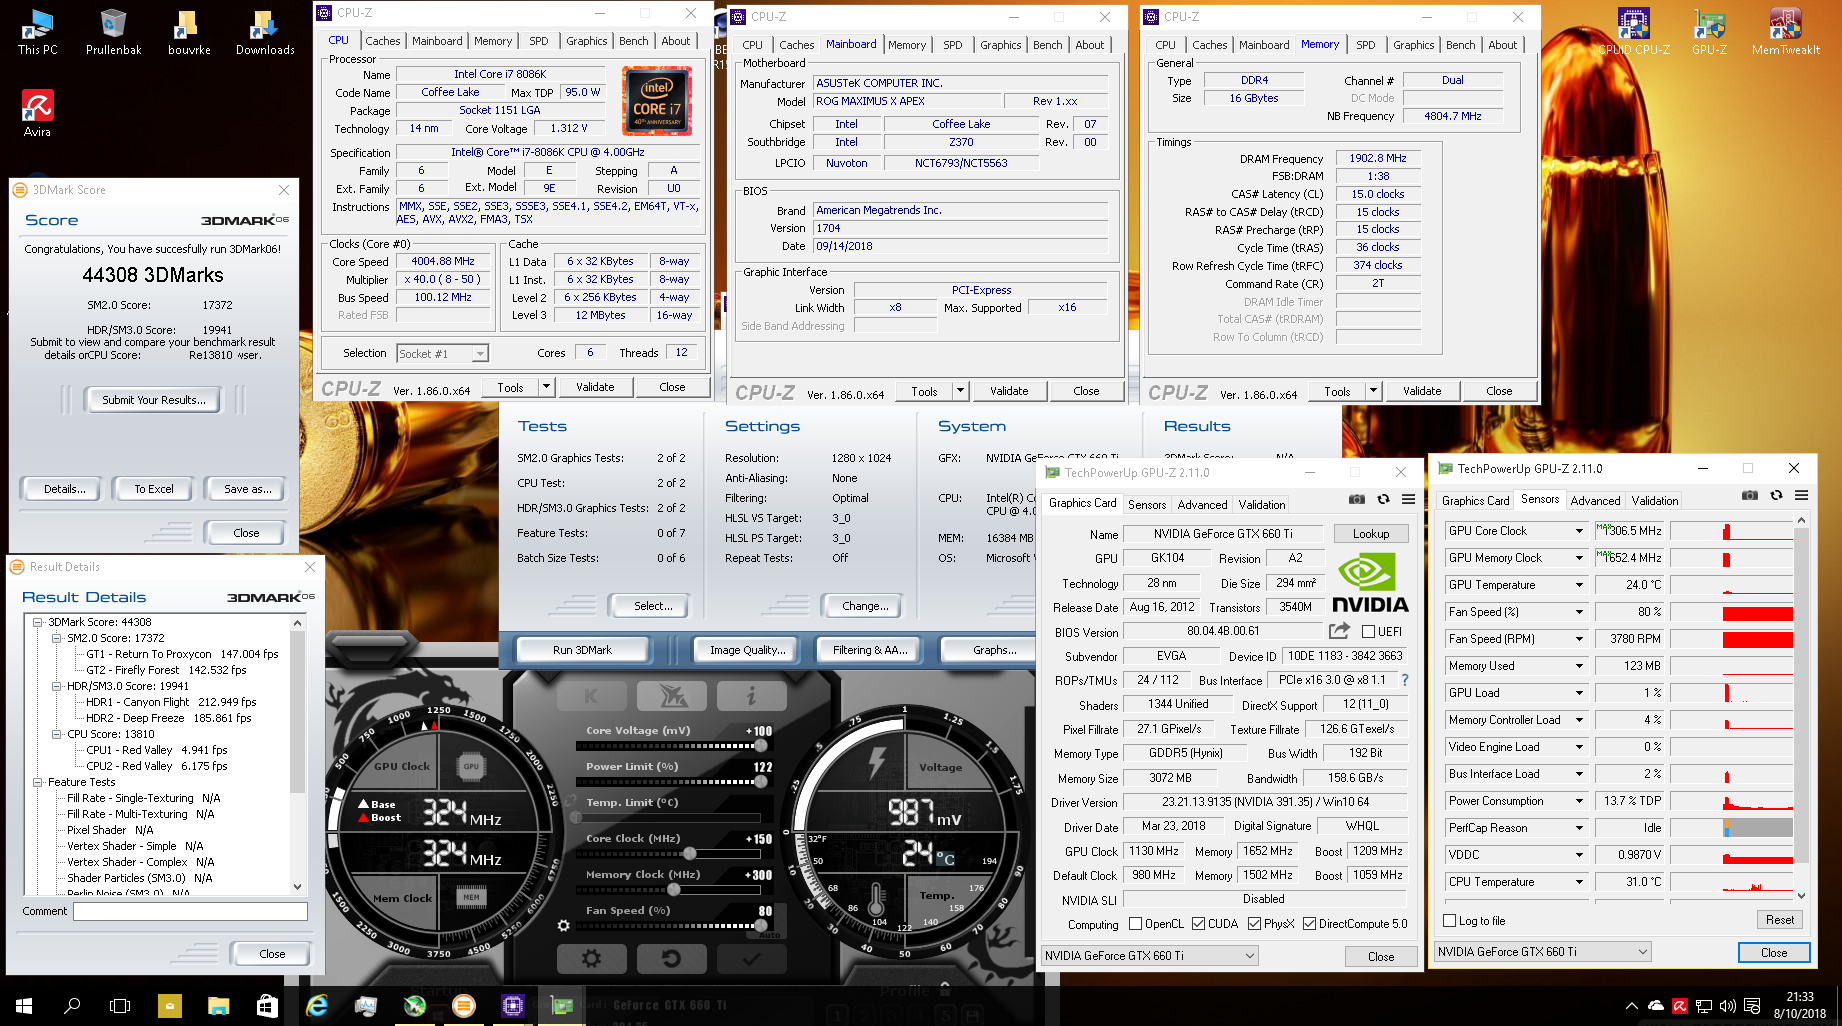Click the BIOS export share icon
The image size is (1842, 1026).
[1339, 631]
